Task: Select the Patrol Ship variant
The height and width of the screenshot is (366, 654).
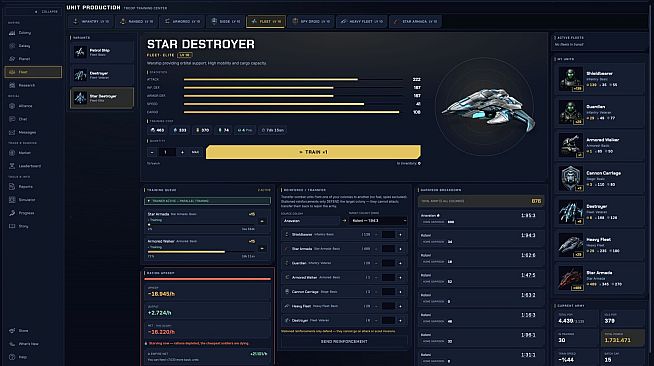Action: [x=102, y=52]
